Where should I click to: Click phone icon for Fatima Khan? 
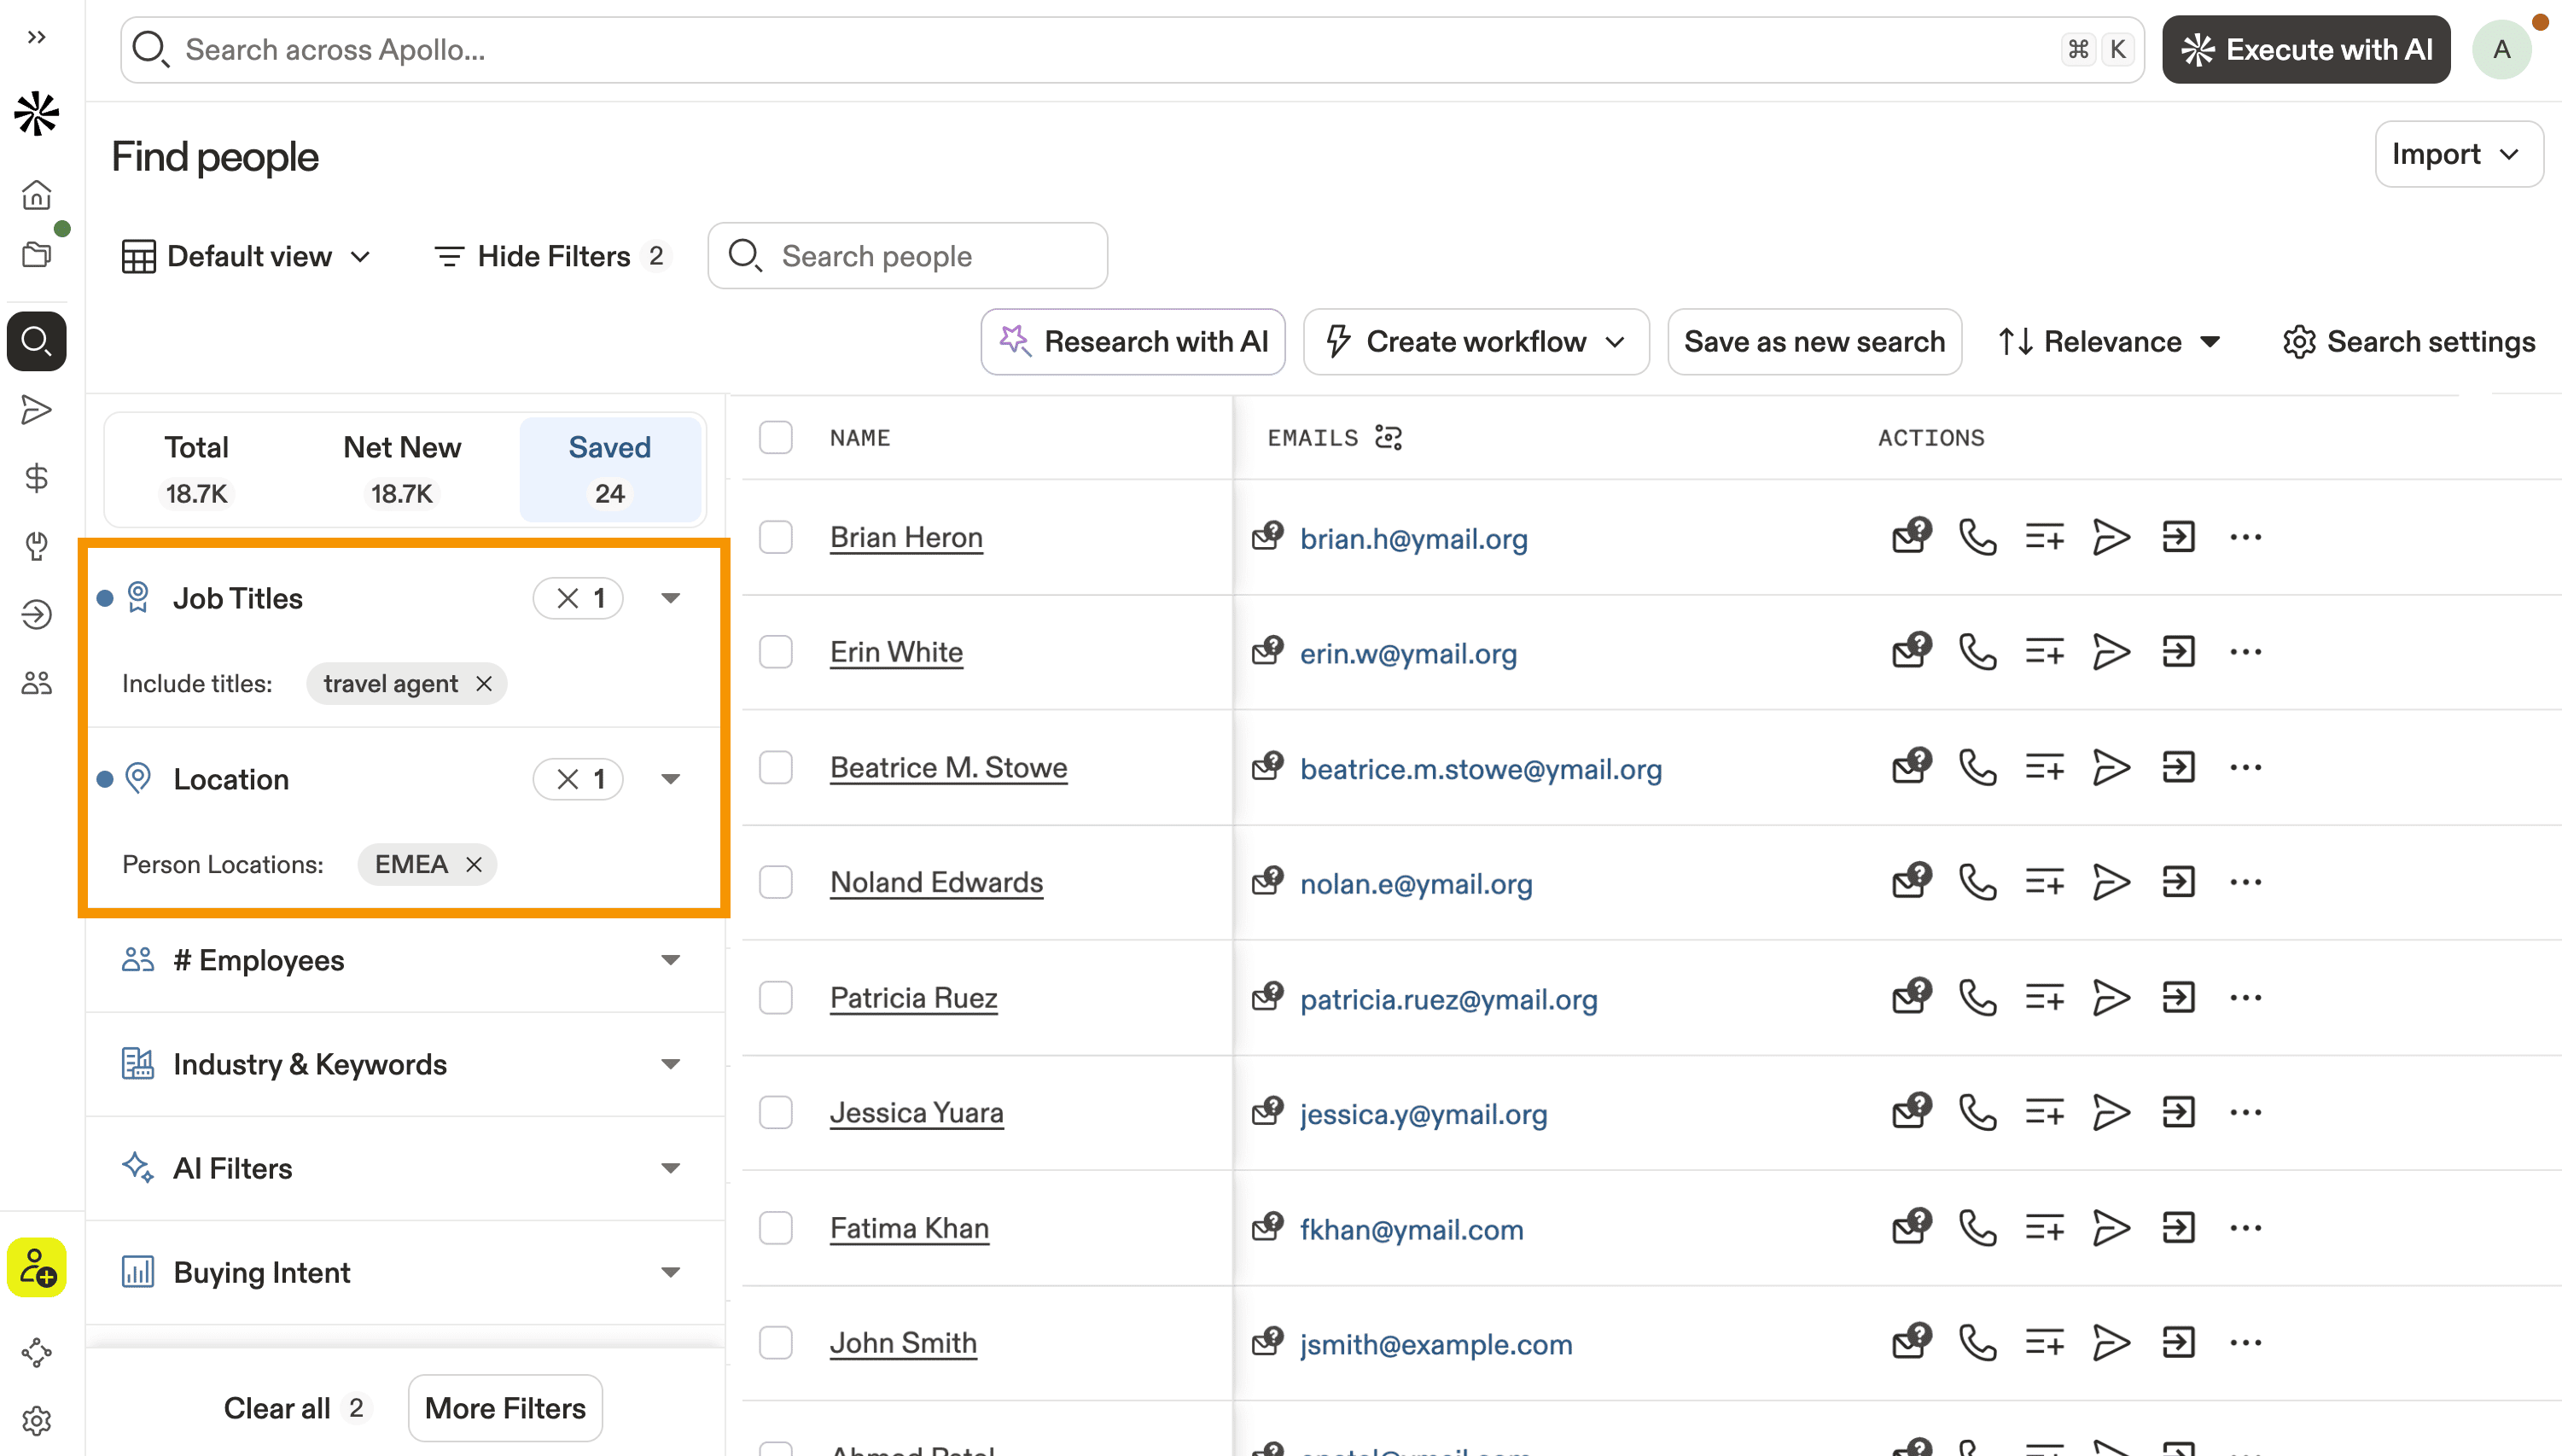[x=1977, y=1228]
